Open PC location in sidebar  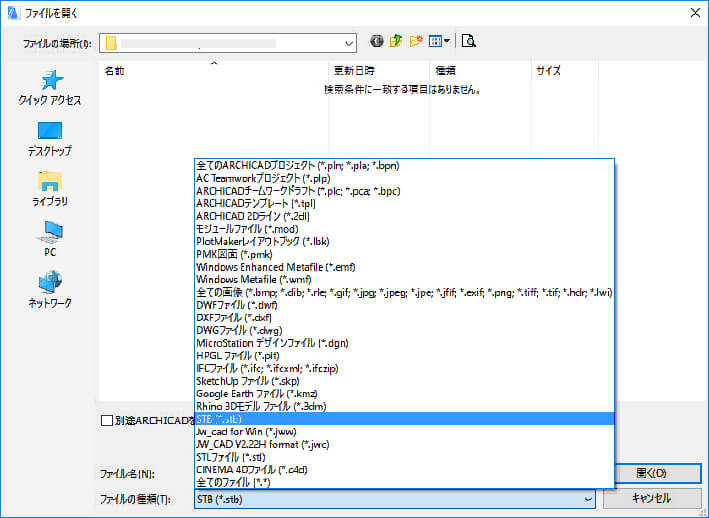[50, 239]
